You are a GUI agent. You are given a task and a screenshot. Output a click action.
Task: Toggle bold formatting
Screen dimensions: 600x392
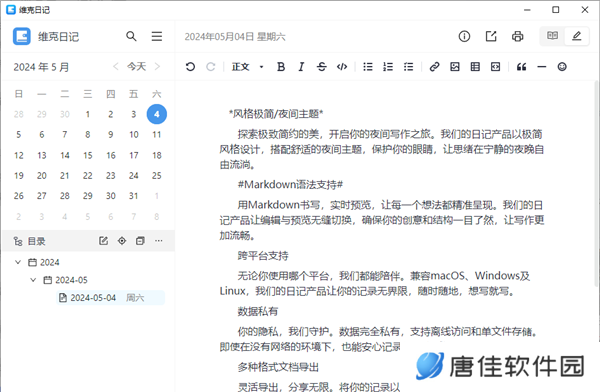click(x=281, y=67)
